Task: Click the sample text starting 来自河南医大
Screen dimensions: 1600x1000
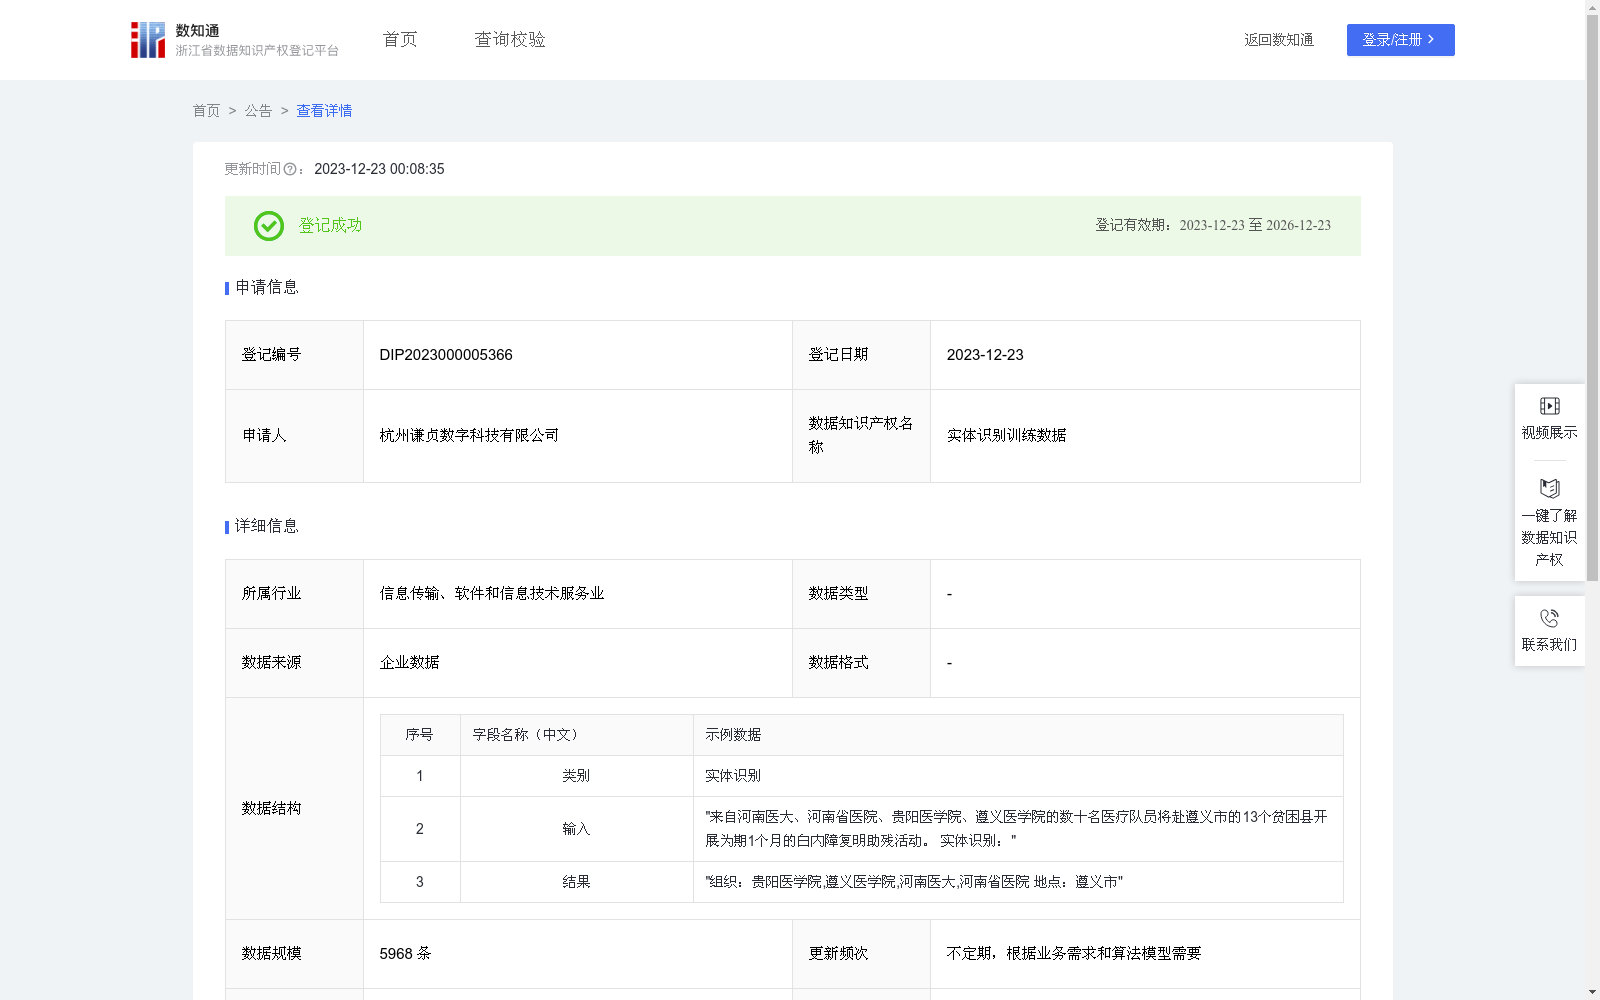Action: coord(1016,829)
